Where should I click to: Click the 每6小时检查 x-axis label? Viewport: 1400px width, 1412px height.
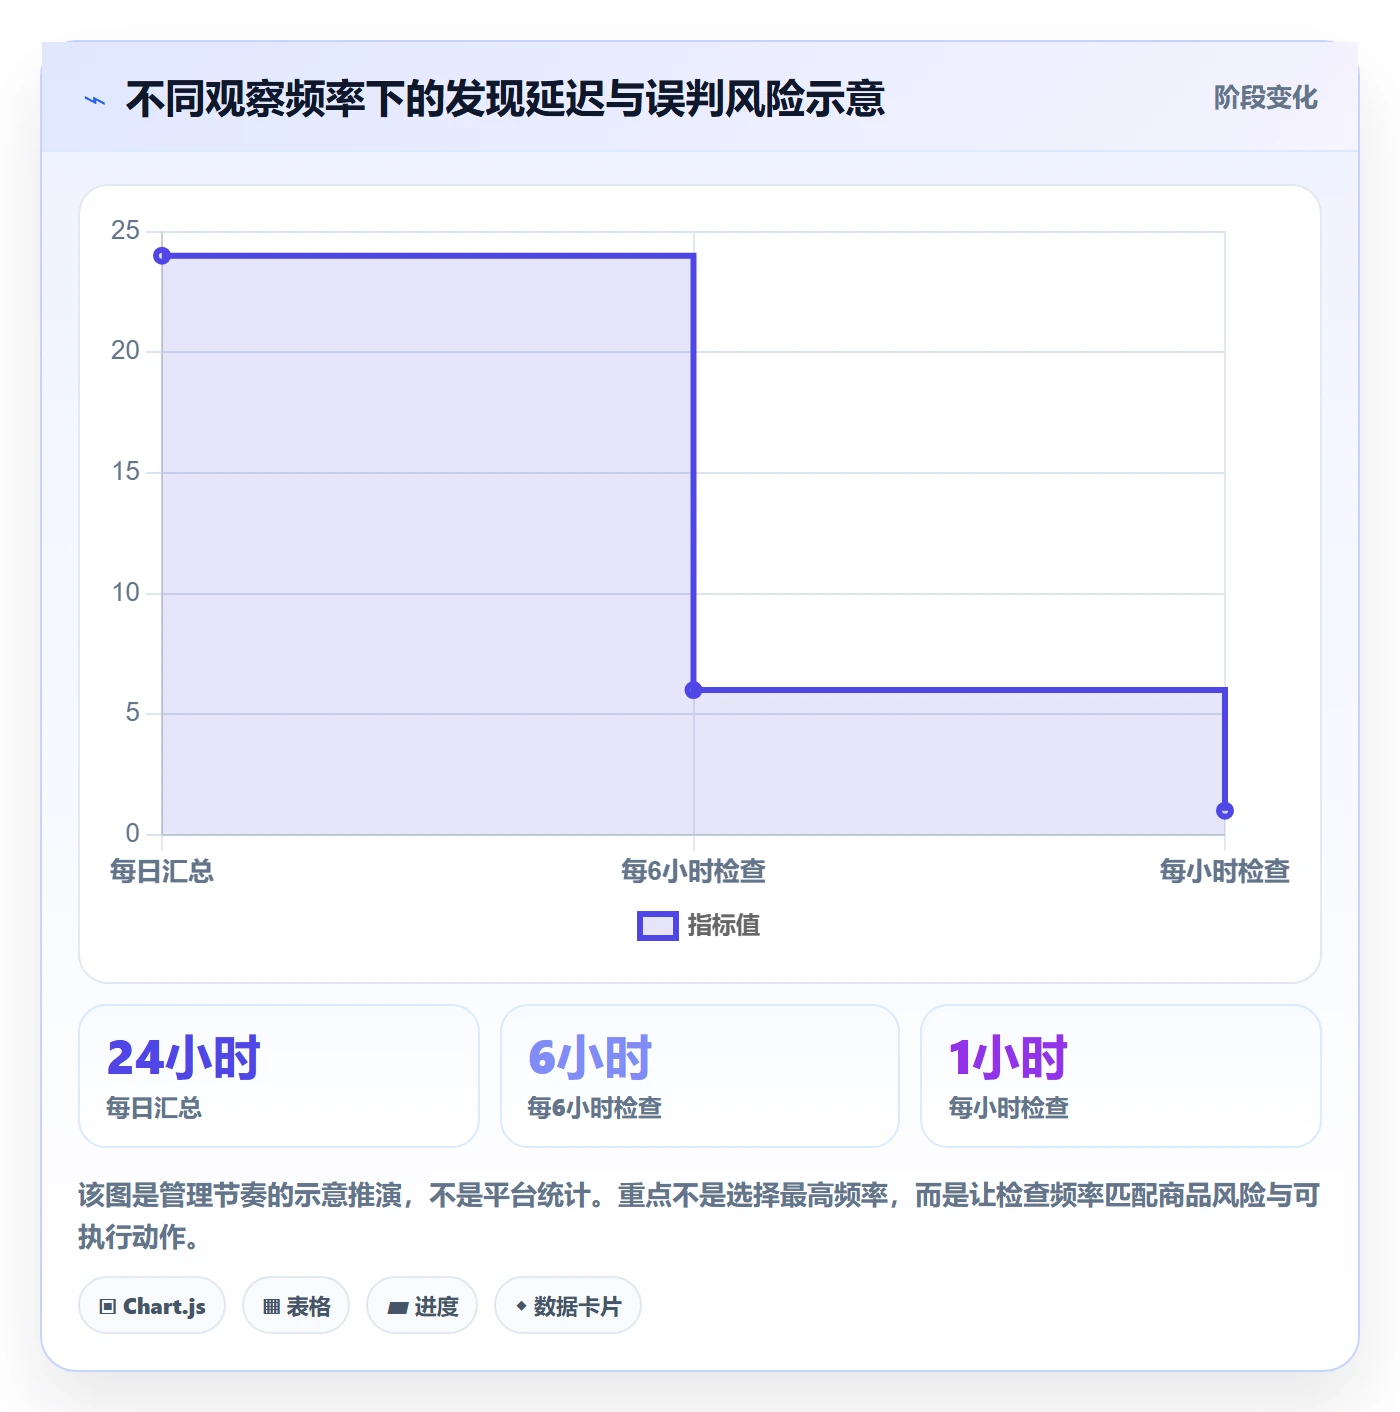pyautogui.click(x=693, y=871)
